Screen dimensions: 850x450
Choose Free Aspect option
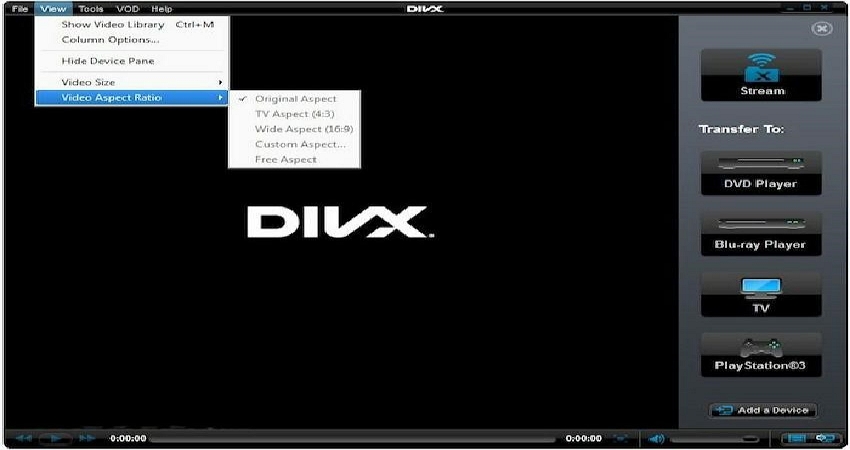tap(295, 159)
